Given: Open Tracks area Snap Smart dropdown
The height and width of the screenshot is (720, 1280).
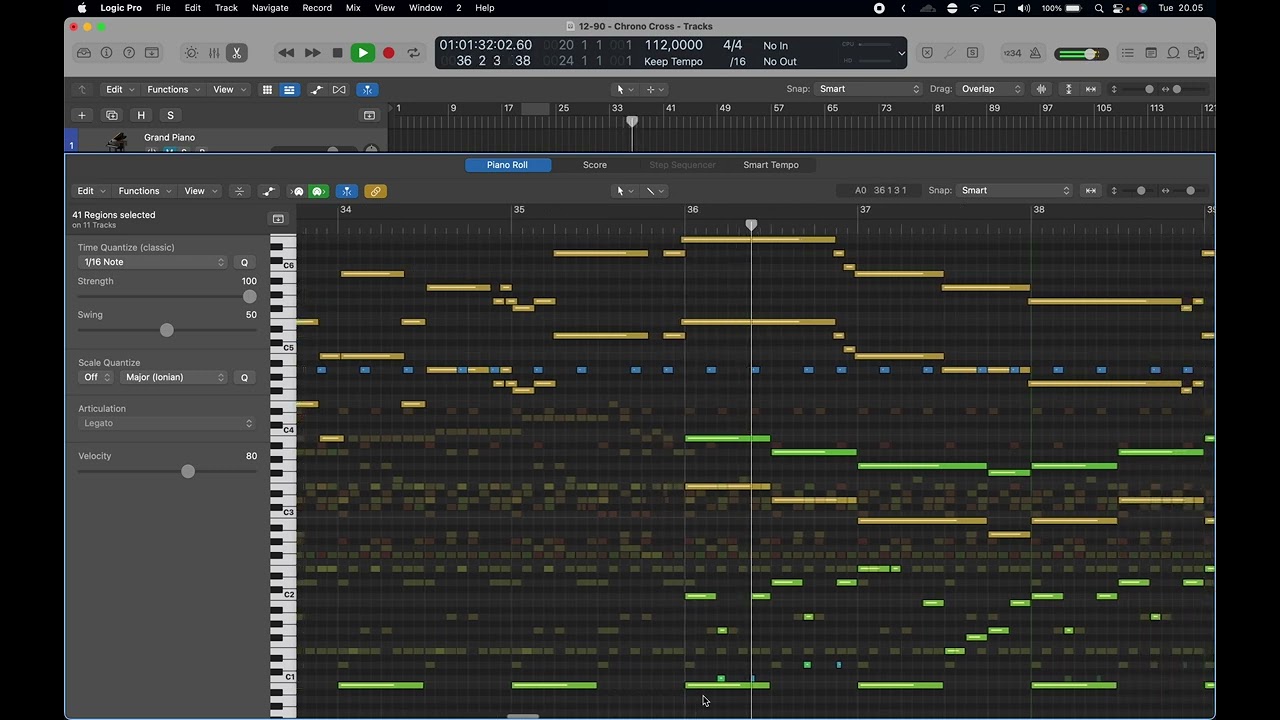Looking at the screenshot, I should click(868, 89).
